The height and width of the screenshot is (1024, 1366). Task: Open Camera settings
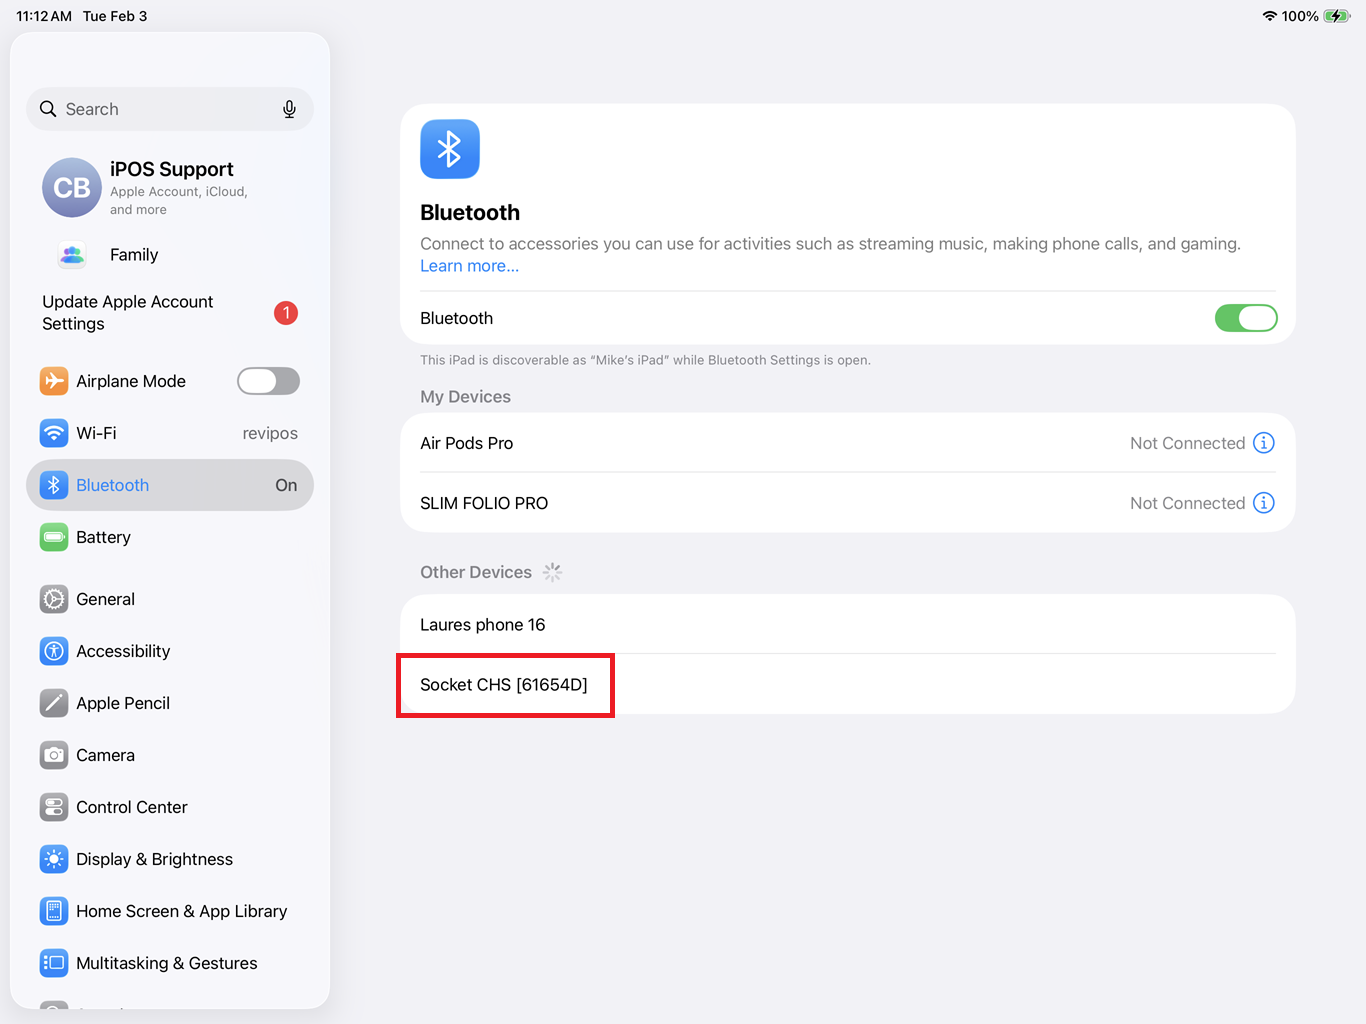170,755
